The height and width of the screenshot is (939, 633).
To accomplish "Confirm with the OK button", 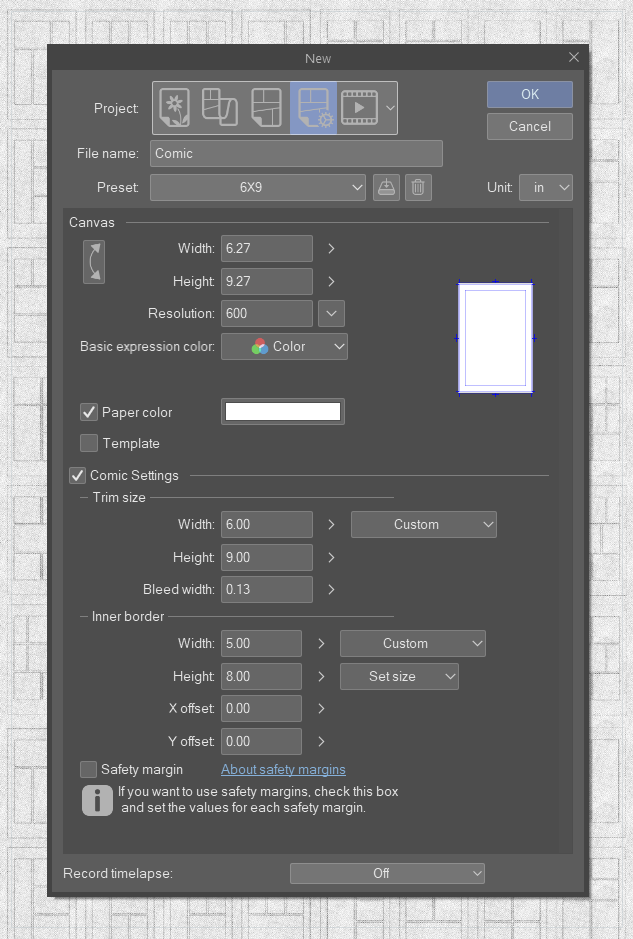I will [529, 94].
